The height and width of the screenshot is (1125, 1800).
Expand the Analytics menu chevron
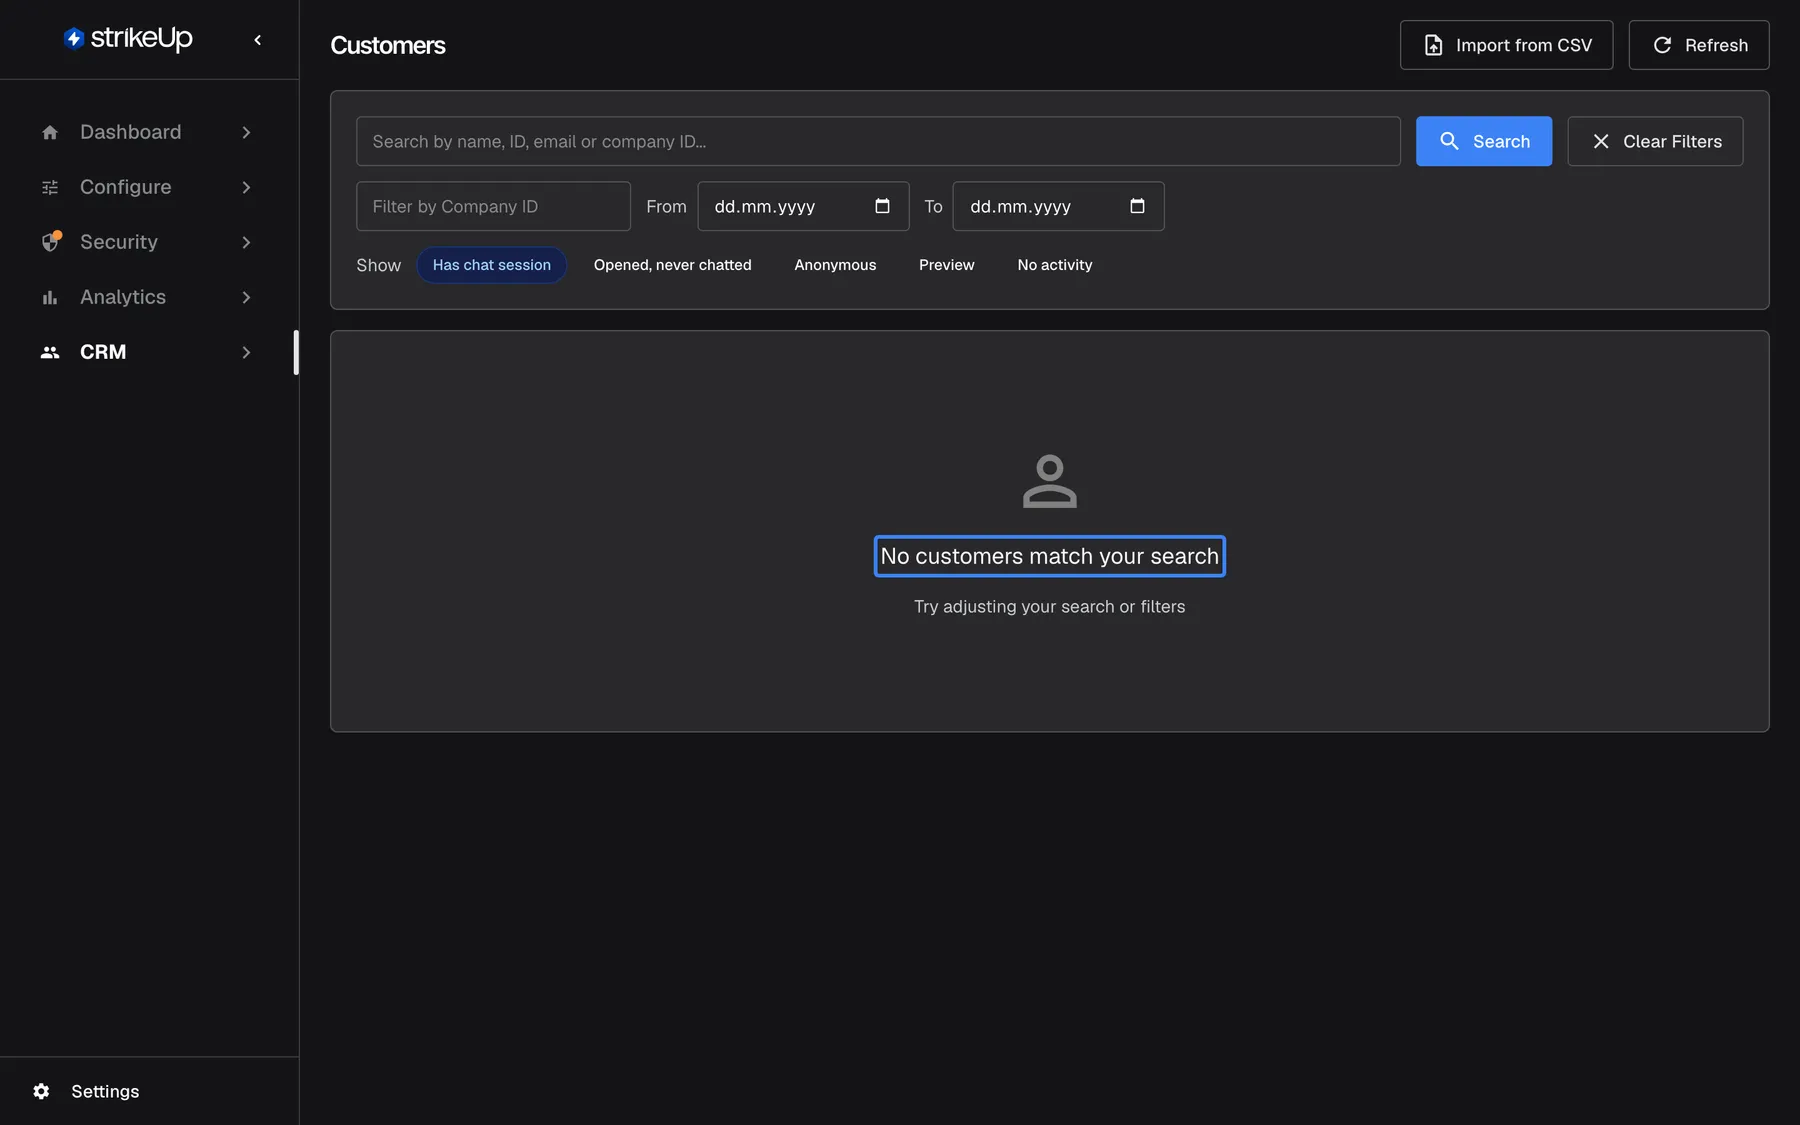pyautogui.click(x=246, y=297)
